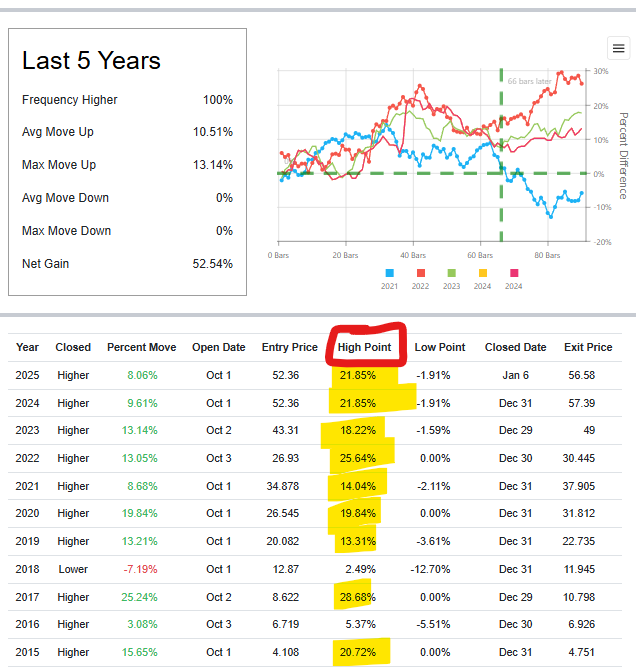Screen dimensions: 636x671
Task: Click the "Last 5 Years" heading
Action: point(91,61)
